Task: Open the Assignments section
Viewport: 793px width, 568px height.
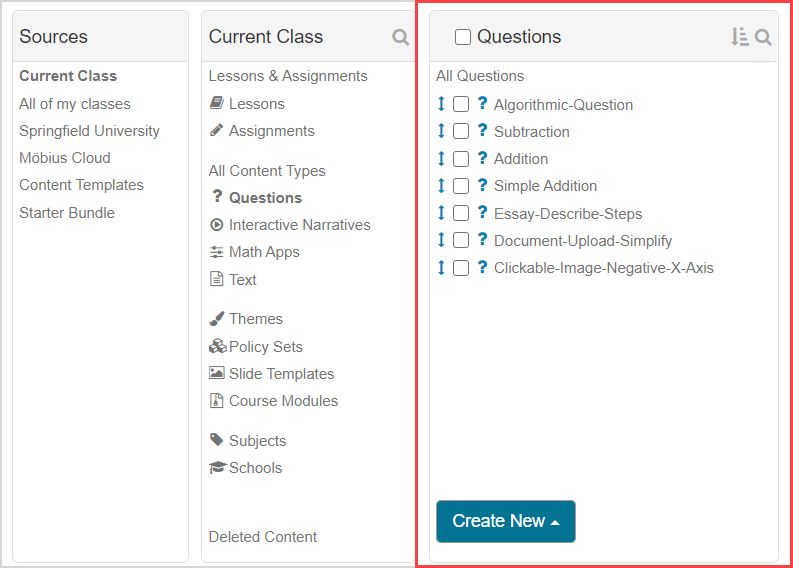Action: click(x=271, y=131)
